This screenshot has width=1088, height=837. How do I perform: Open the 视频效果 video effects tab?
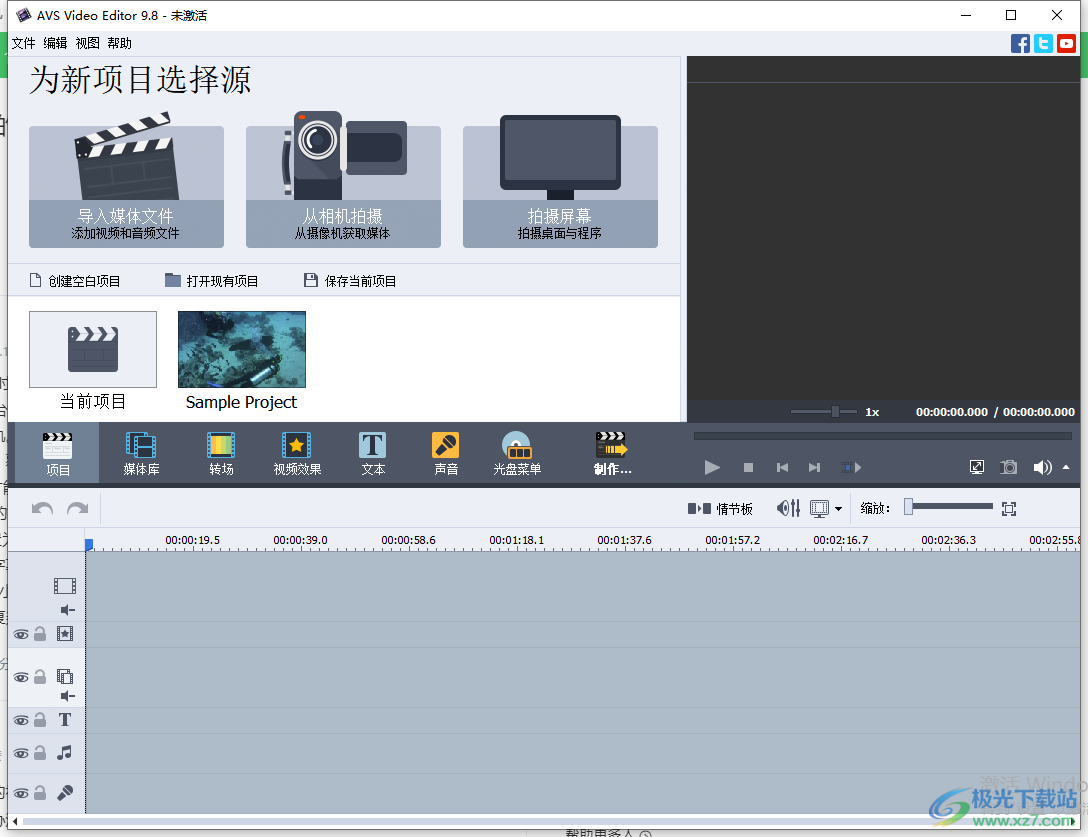[x=297, y=453]
